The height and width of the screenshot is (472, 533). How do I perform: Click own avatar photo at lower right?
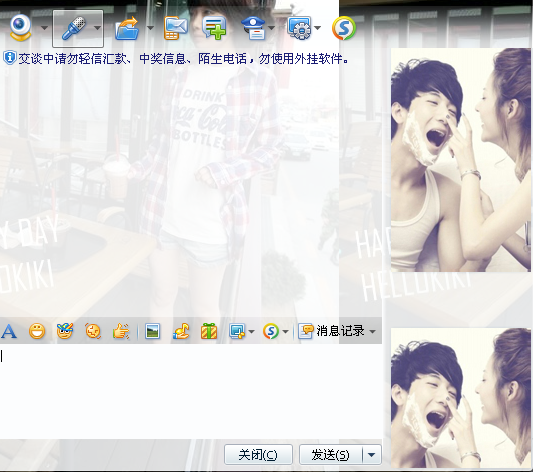tap(461, 398)
